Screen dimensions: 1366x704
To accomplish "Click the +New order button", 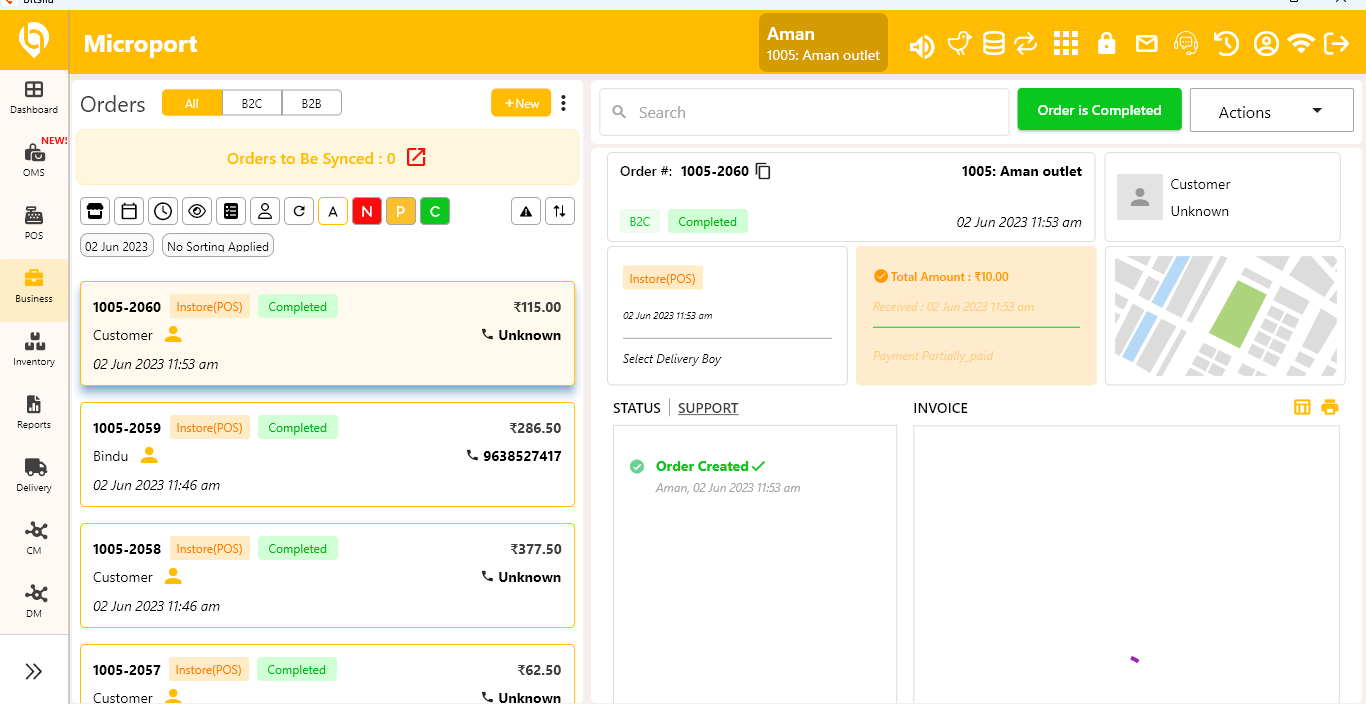I will click(x=521, y=103).
